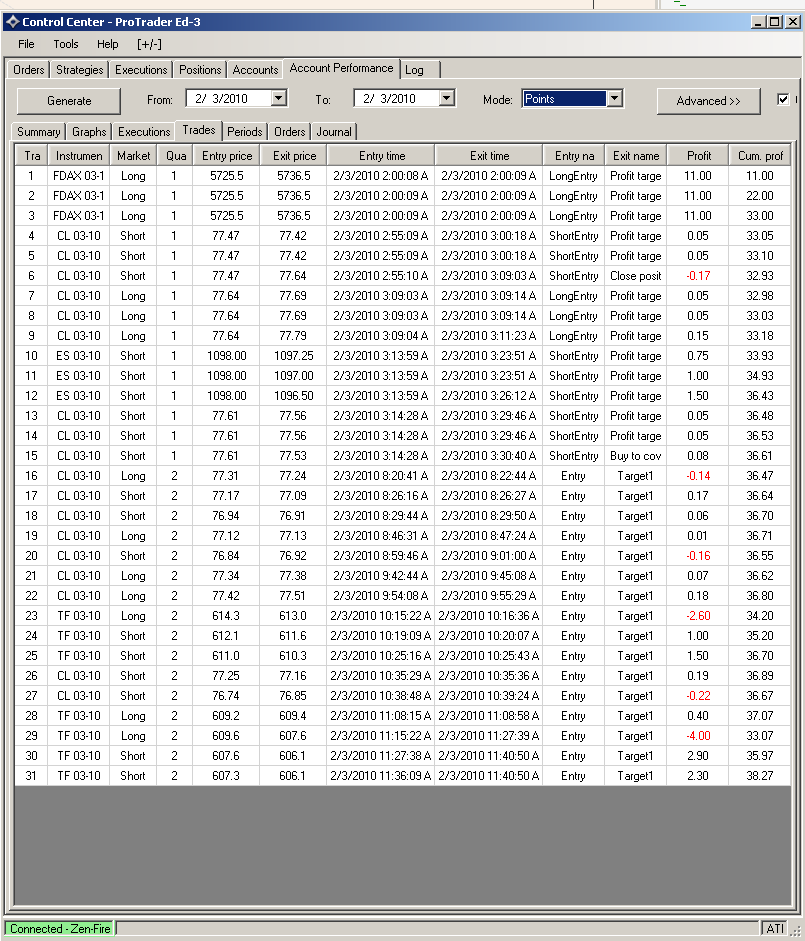805x941 pixels.
Task: Switch to the top Executions tab
Action: pyautogui.click(x=141, y=70)
